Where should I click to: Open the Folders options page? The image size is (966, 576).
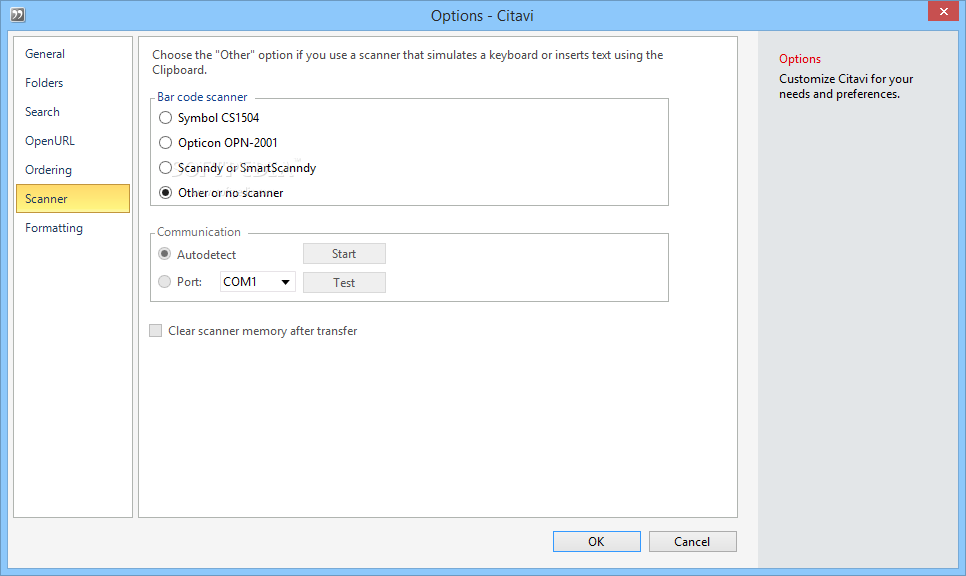tap(73, 83)
